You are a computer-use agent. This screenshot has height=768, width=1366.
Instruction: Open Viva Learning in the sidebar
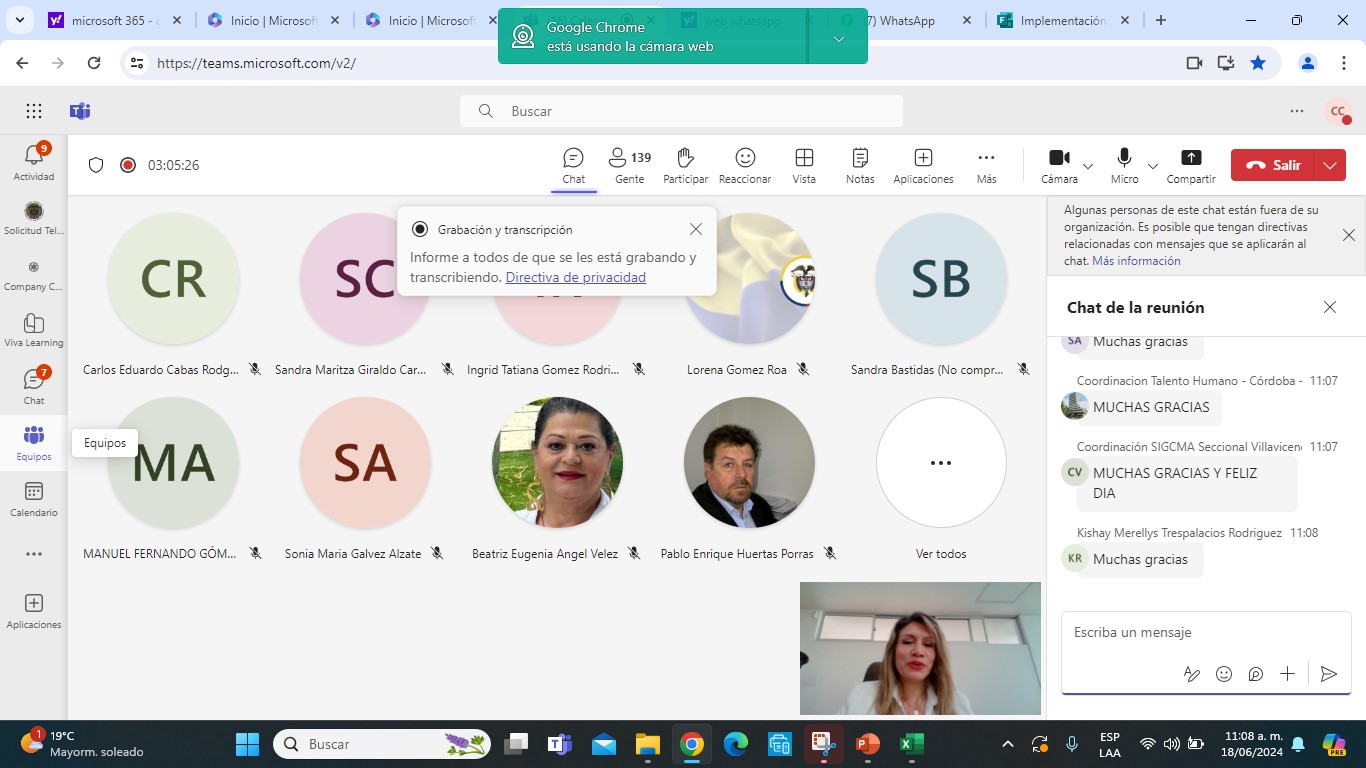pyautogui.click(x=34, y=330)
